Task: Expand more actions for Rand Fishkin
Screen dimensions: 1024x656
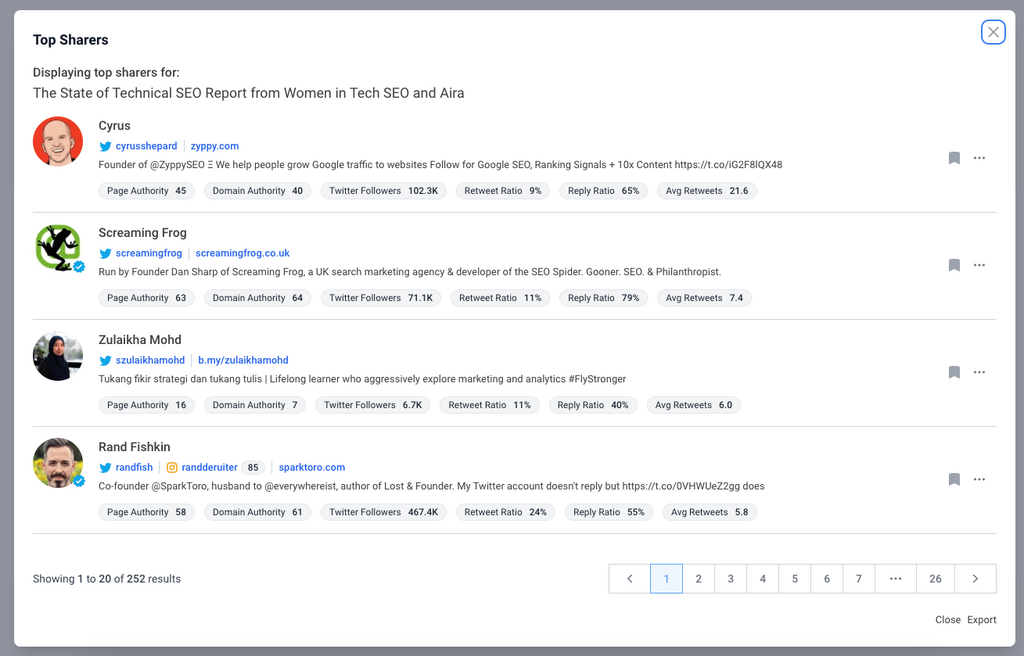Action: tap(979, 479)
